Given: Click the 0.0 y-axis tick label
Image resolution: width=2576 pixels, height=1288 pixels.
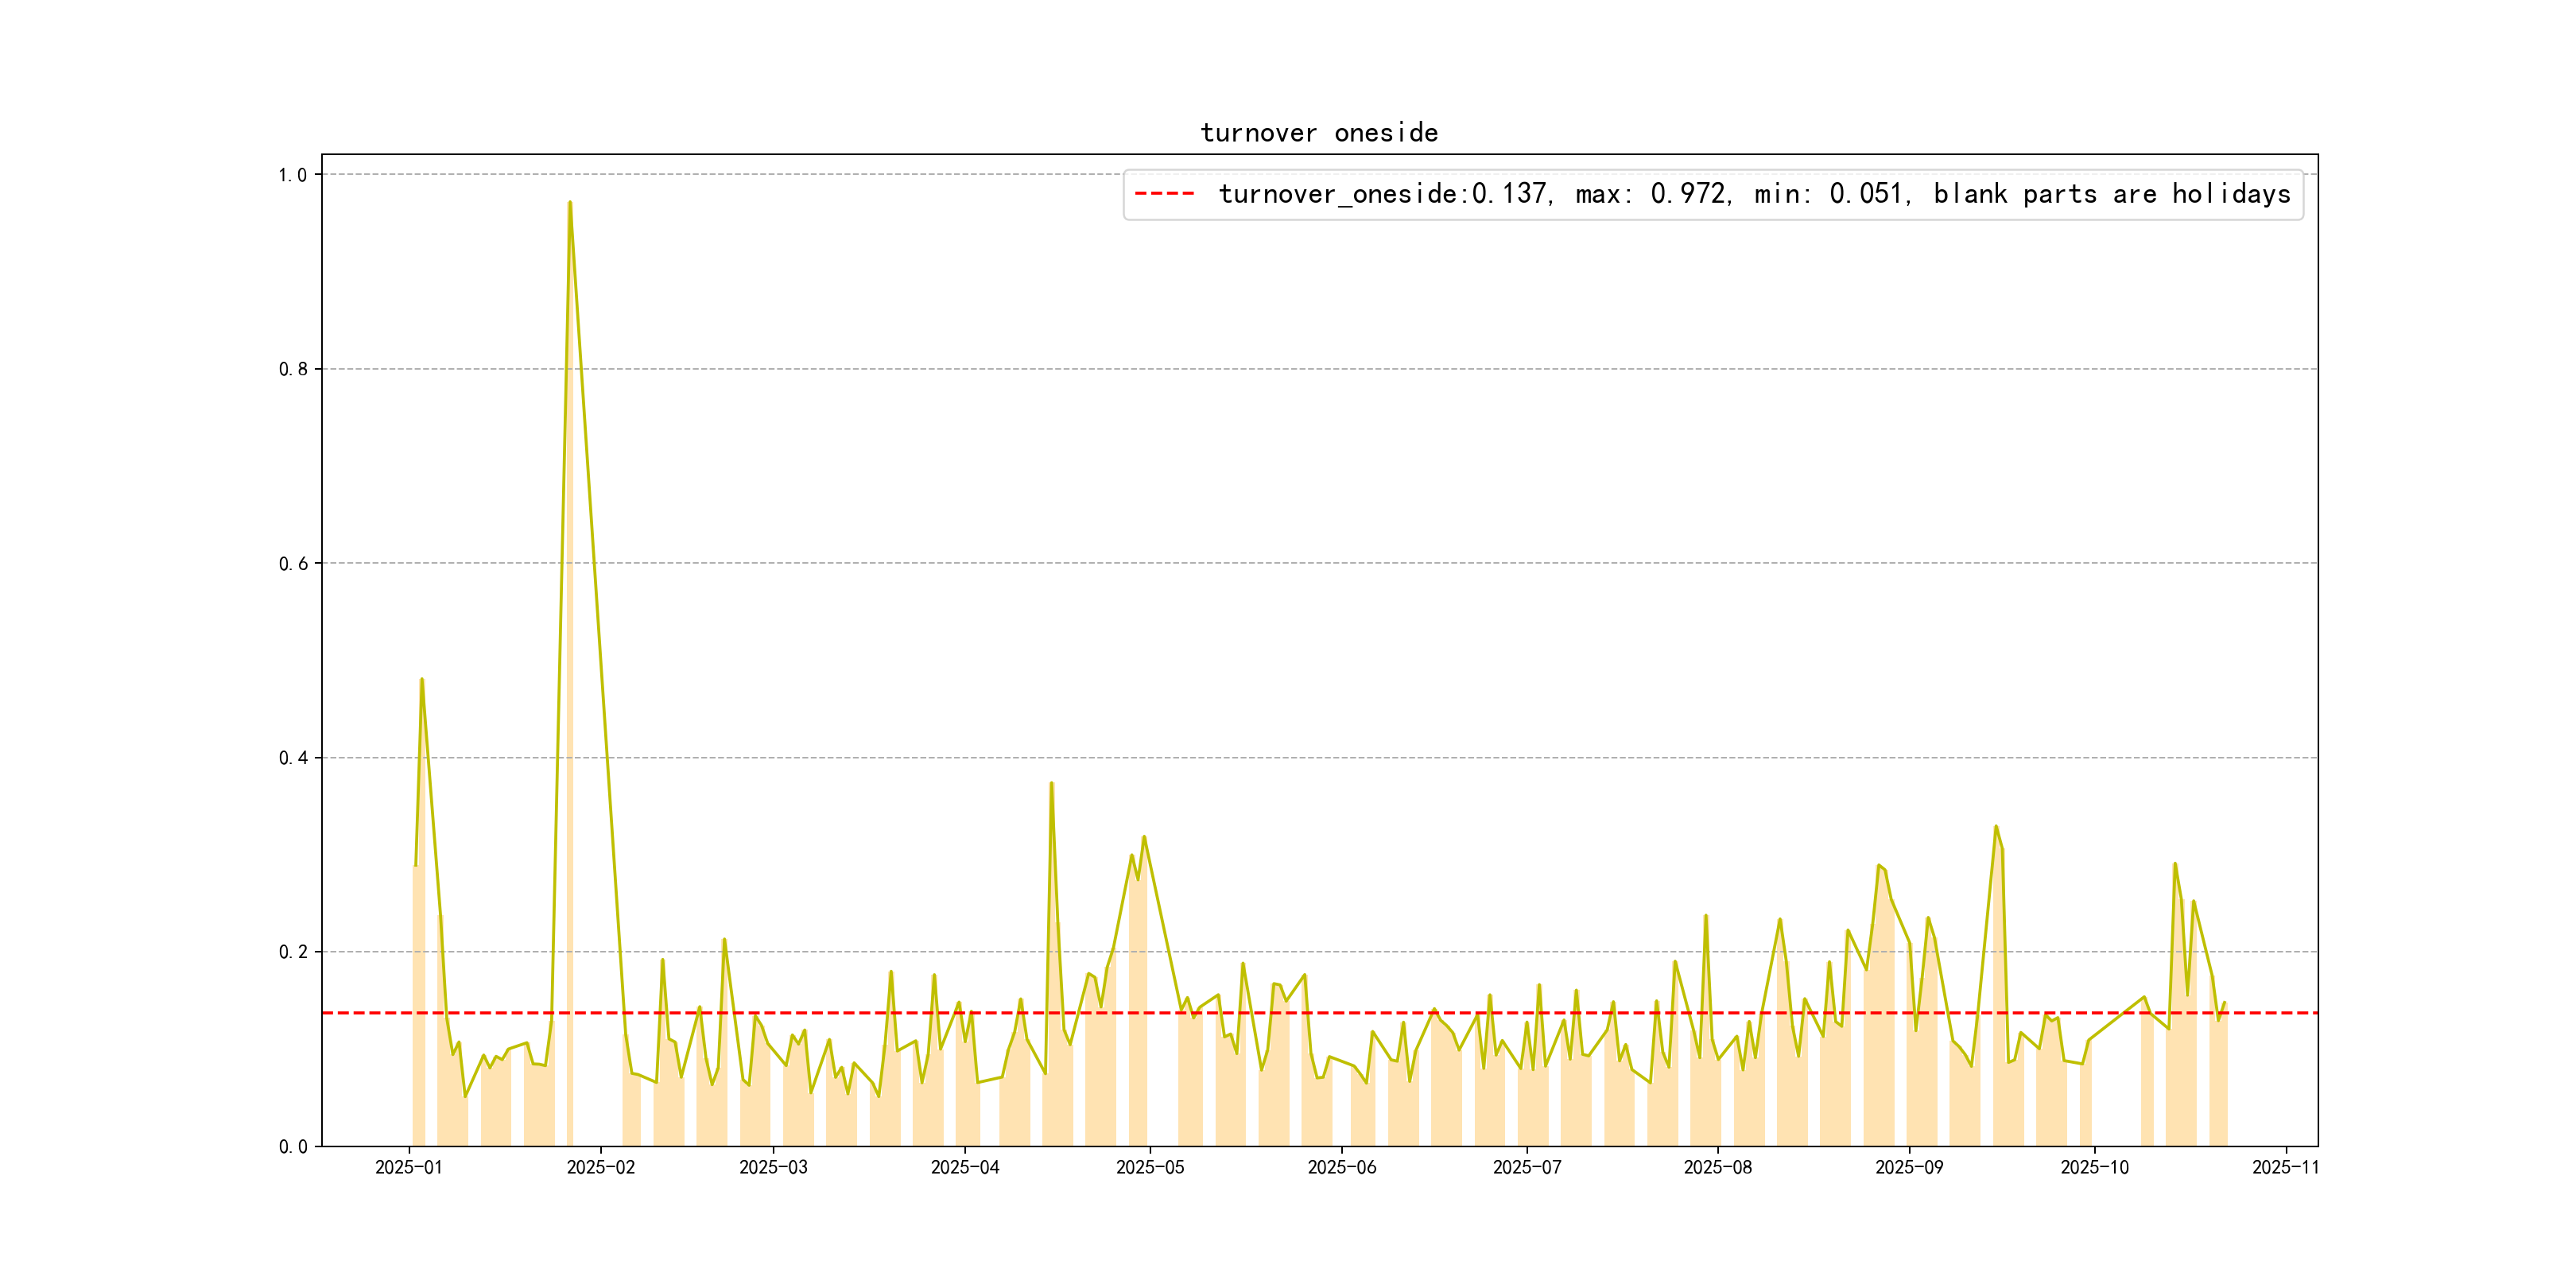Looking at the screenshot, I should 292,1146.
